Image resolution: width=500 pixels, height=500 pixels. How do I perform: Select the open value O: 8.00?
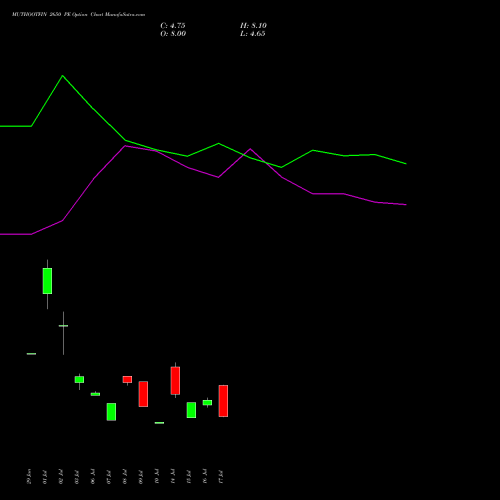173,34
